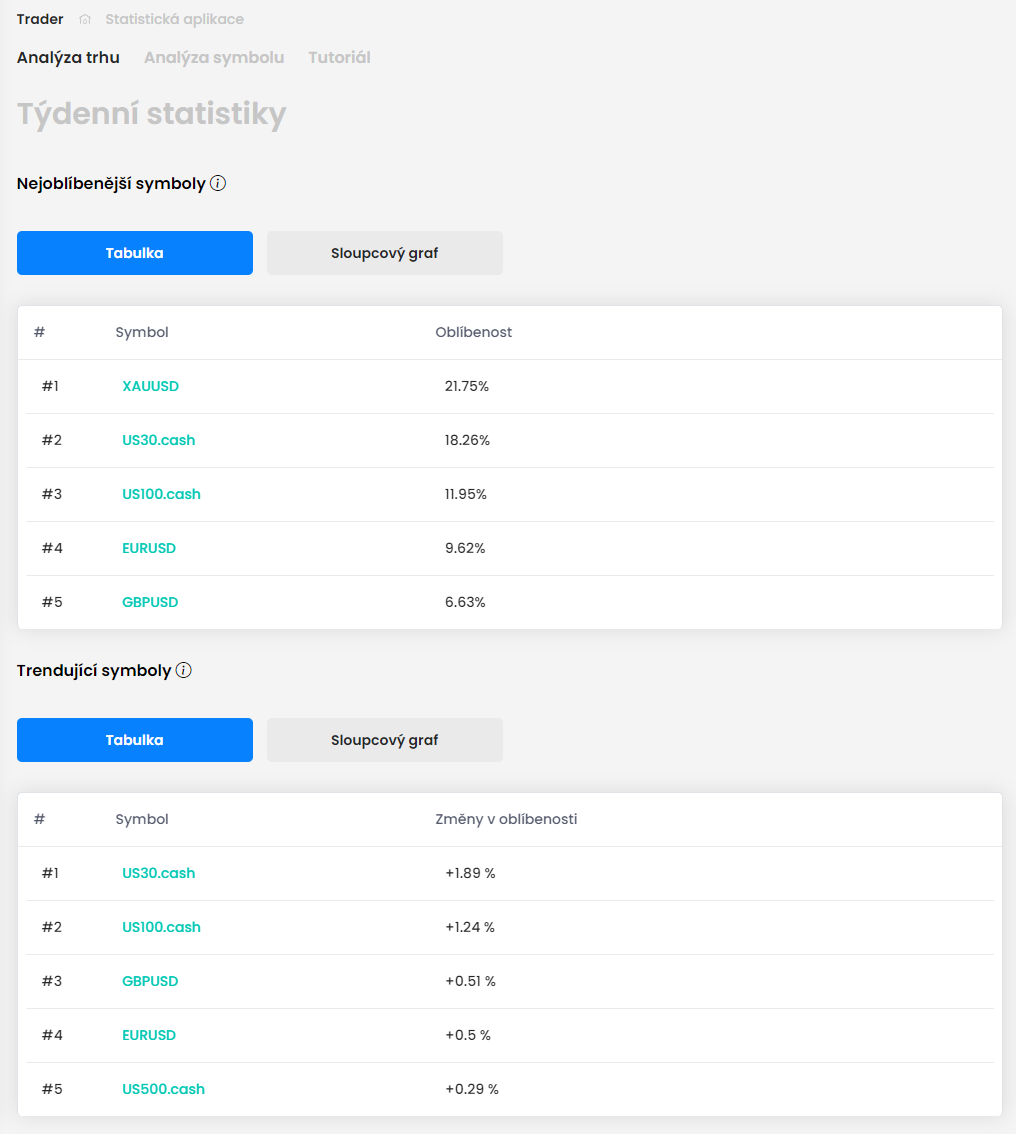Show Tabulka view for Trendující symboly
1016x1134 pixels.
click(x=135, y=740)
